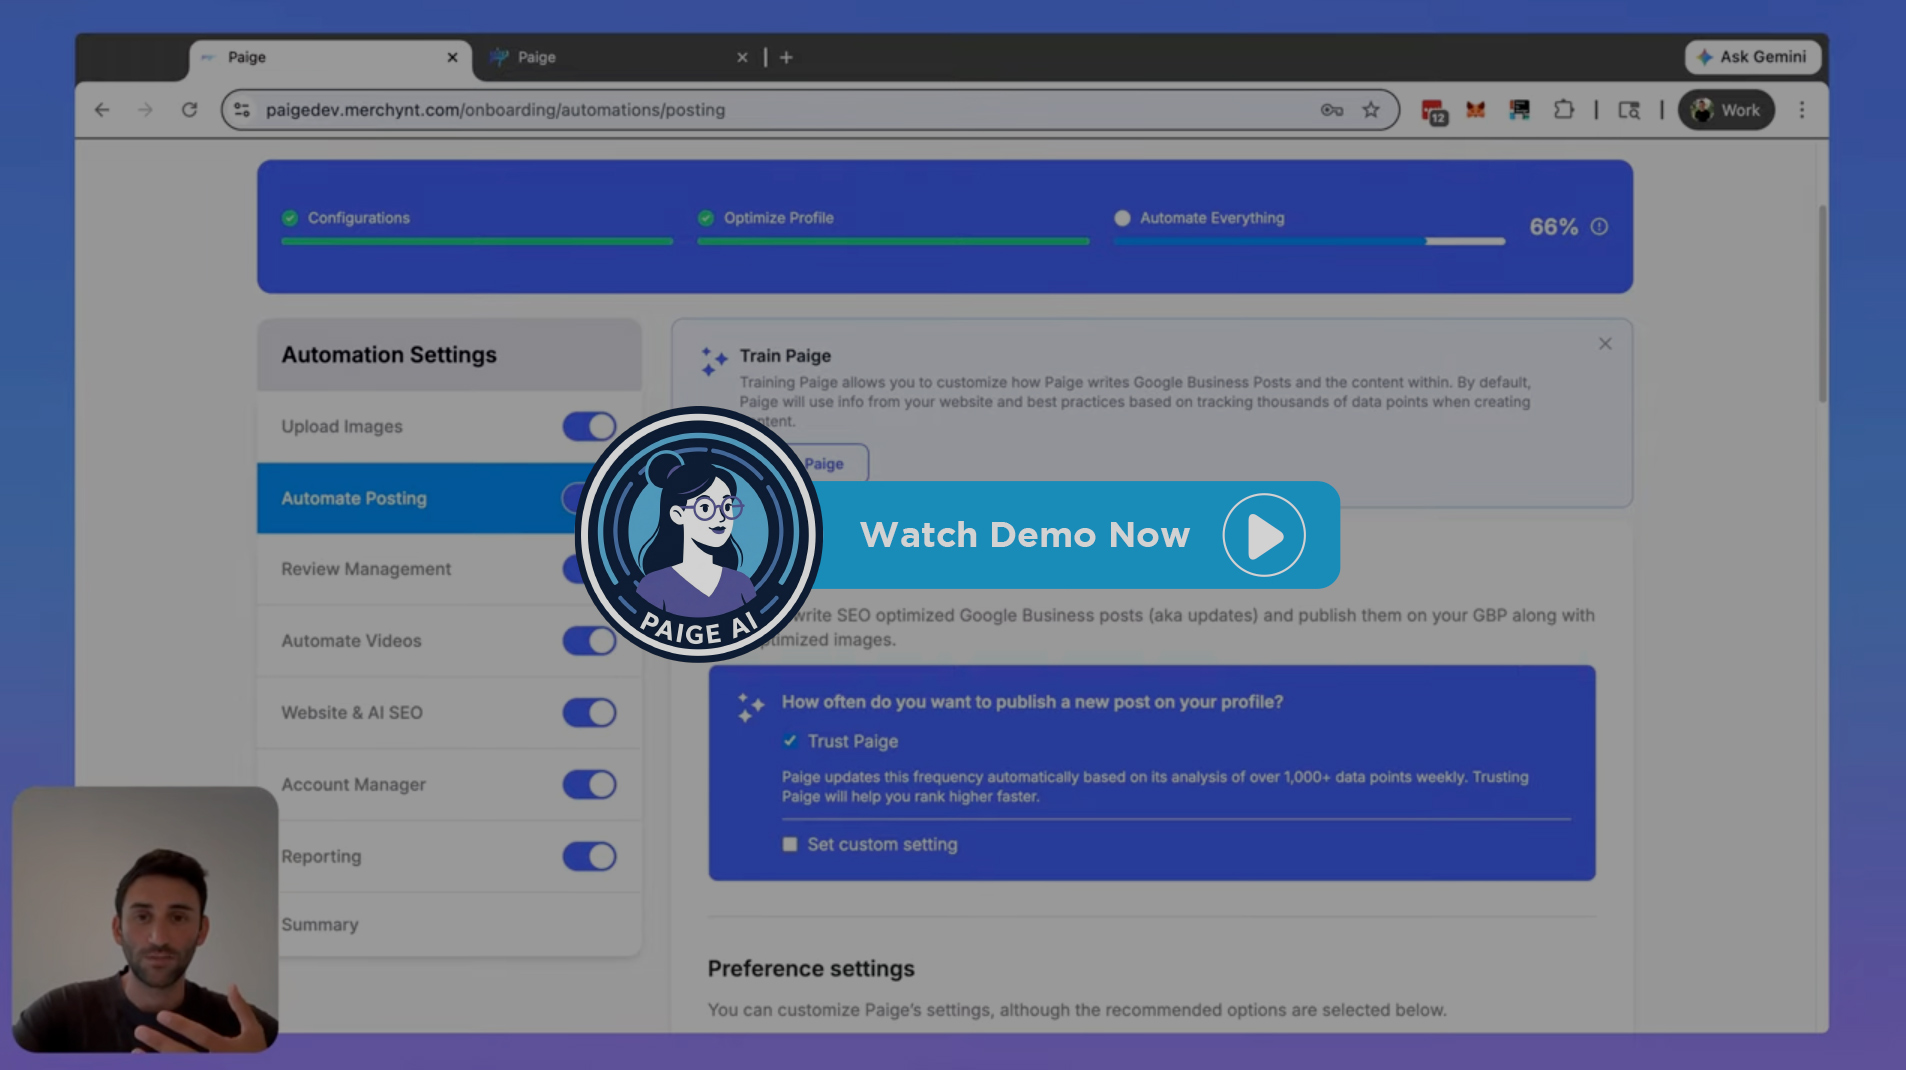Click the page vertical scrollbar
The width and height of the screenshot is (1906, 1070).
1822,304
